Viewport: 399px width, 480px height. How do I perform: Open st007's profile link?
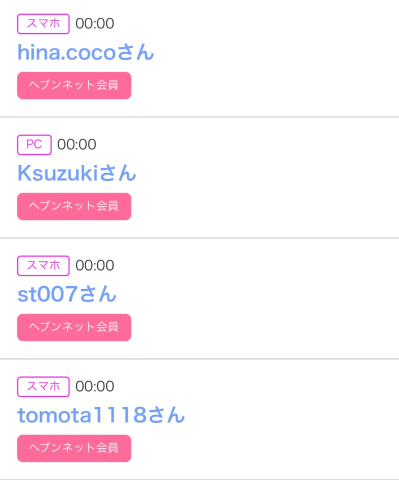click(x=67, y=294)
